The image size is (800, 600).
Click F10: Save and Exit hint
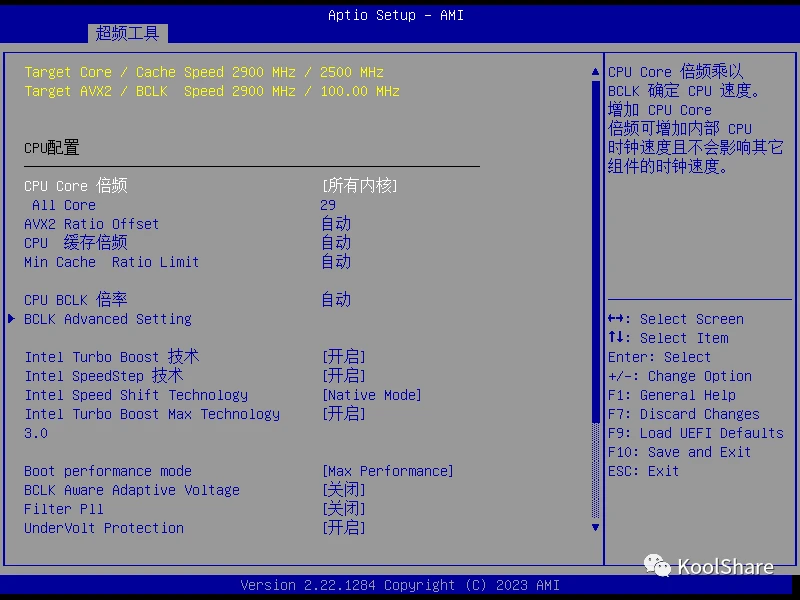coord(679,452)
